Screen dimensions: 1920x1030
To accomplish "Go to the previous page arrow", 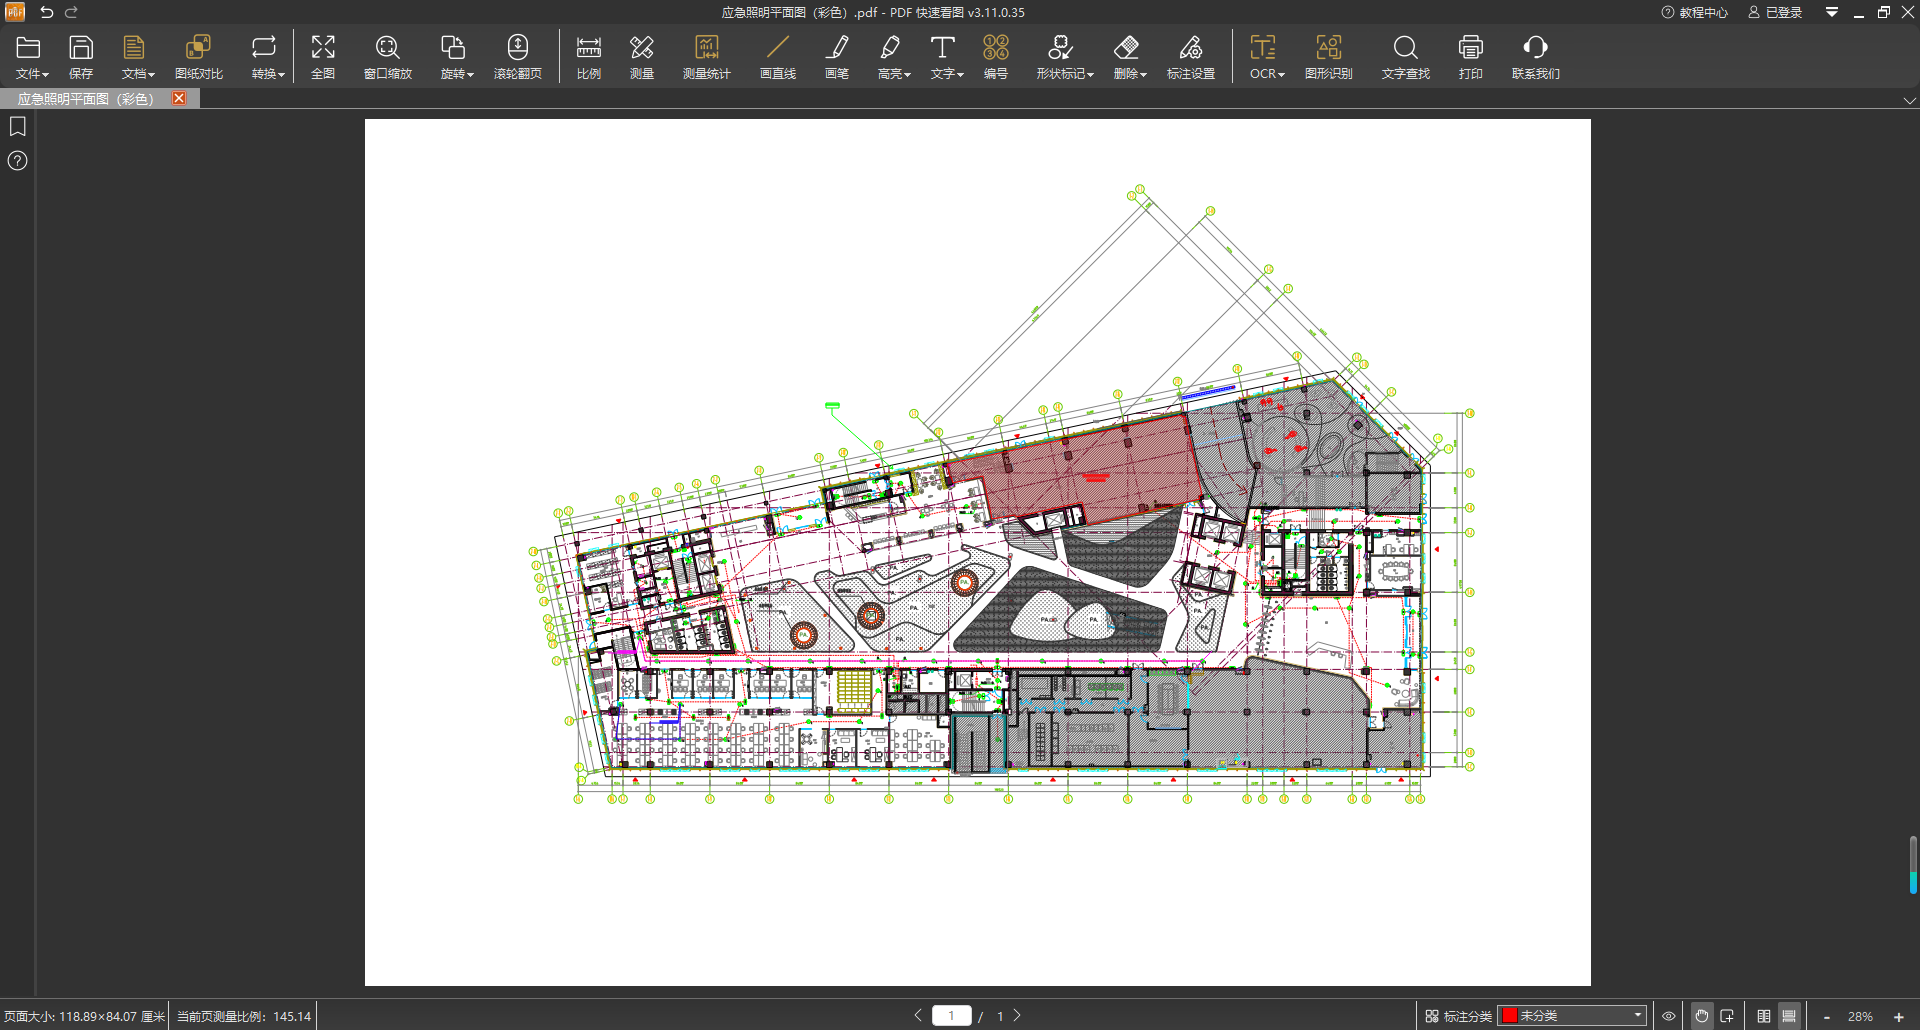I will click(918, 1015).
